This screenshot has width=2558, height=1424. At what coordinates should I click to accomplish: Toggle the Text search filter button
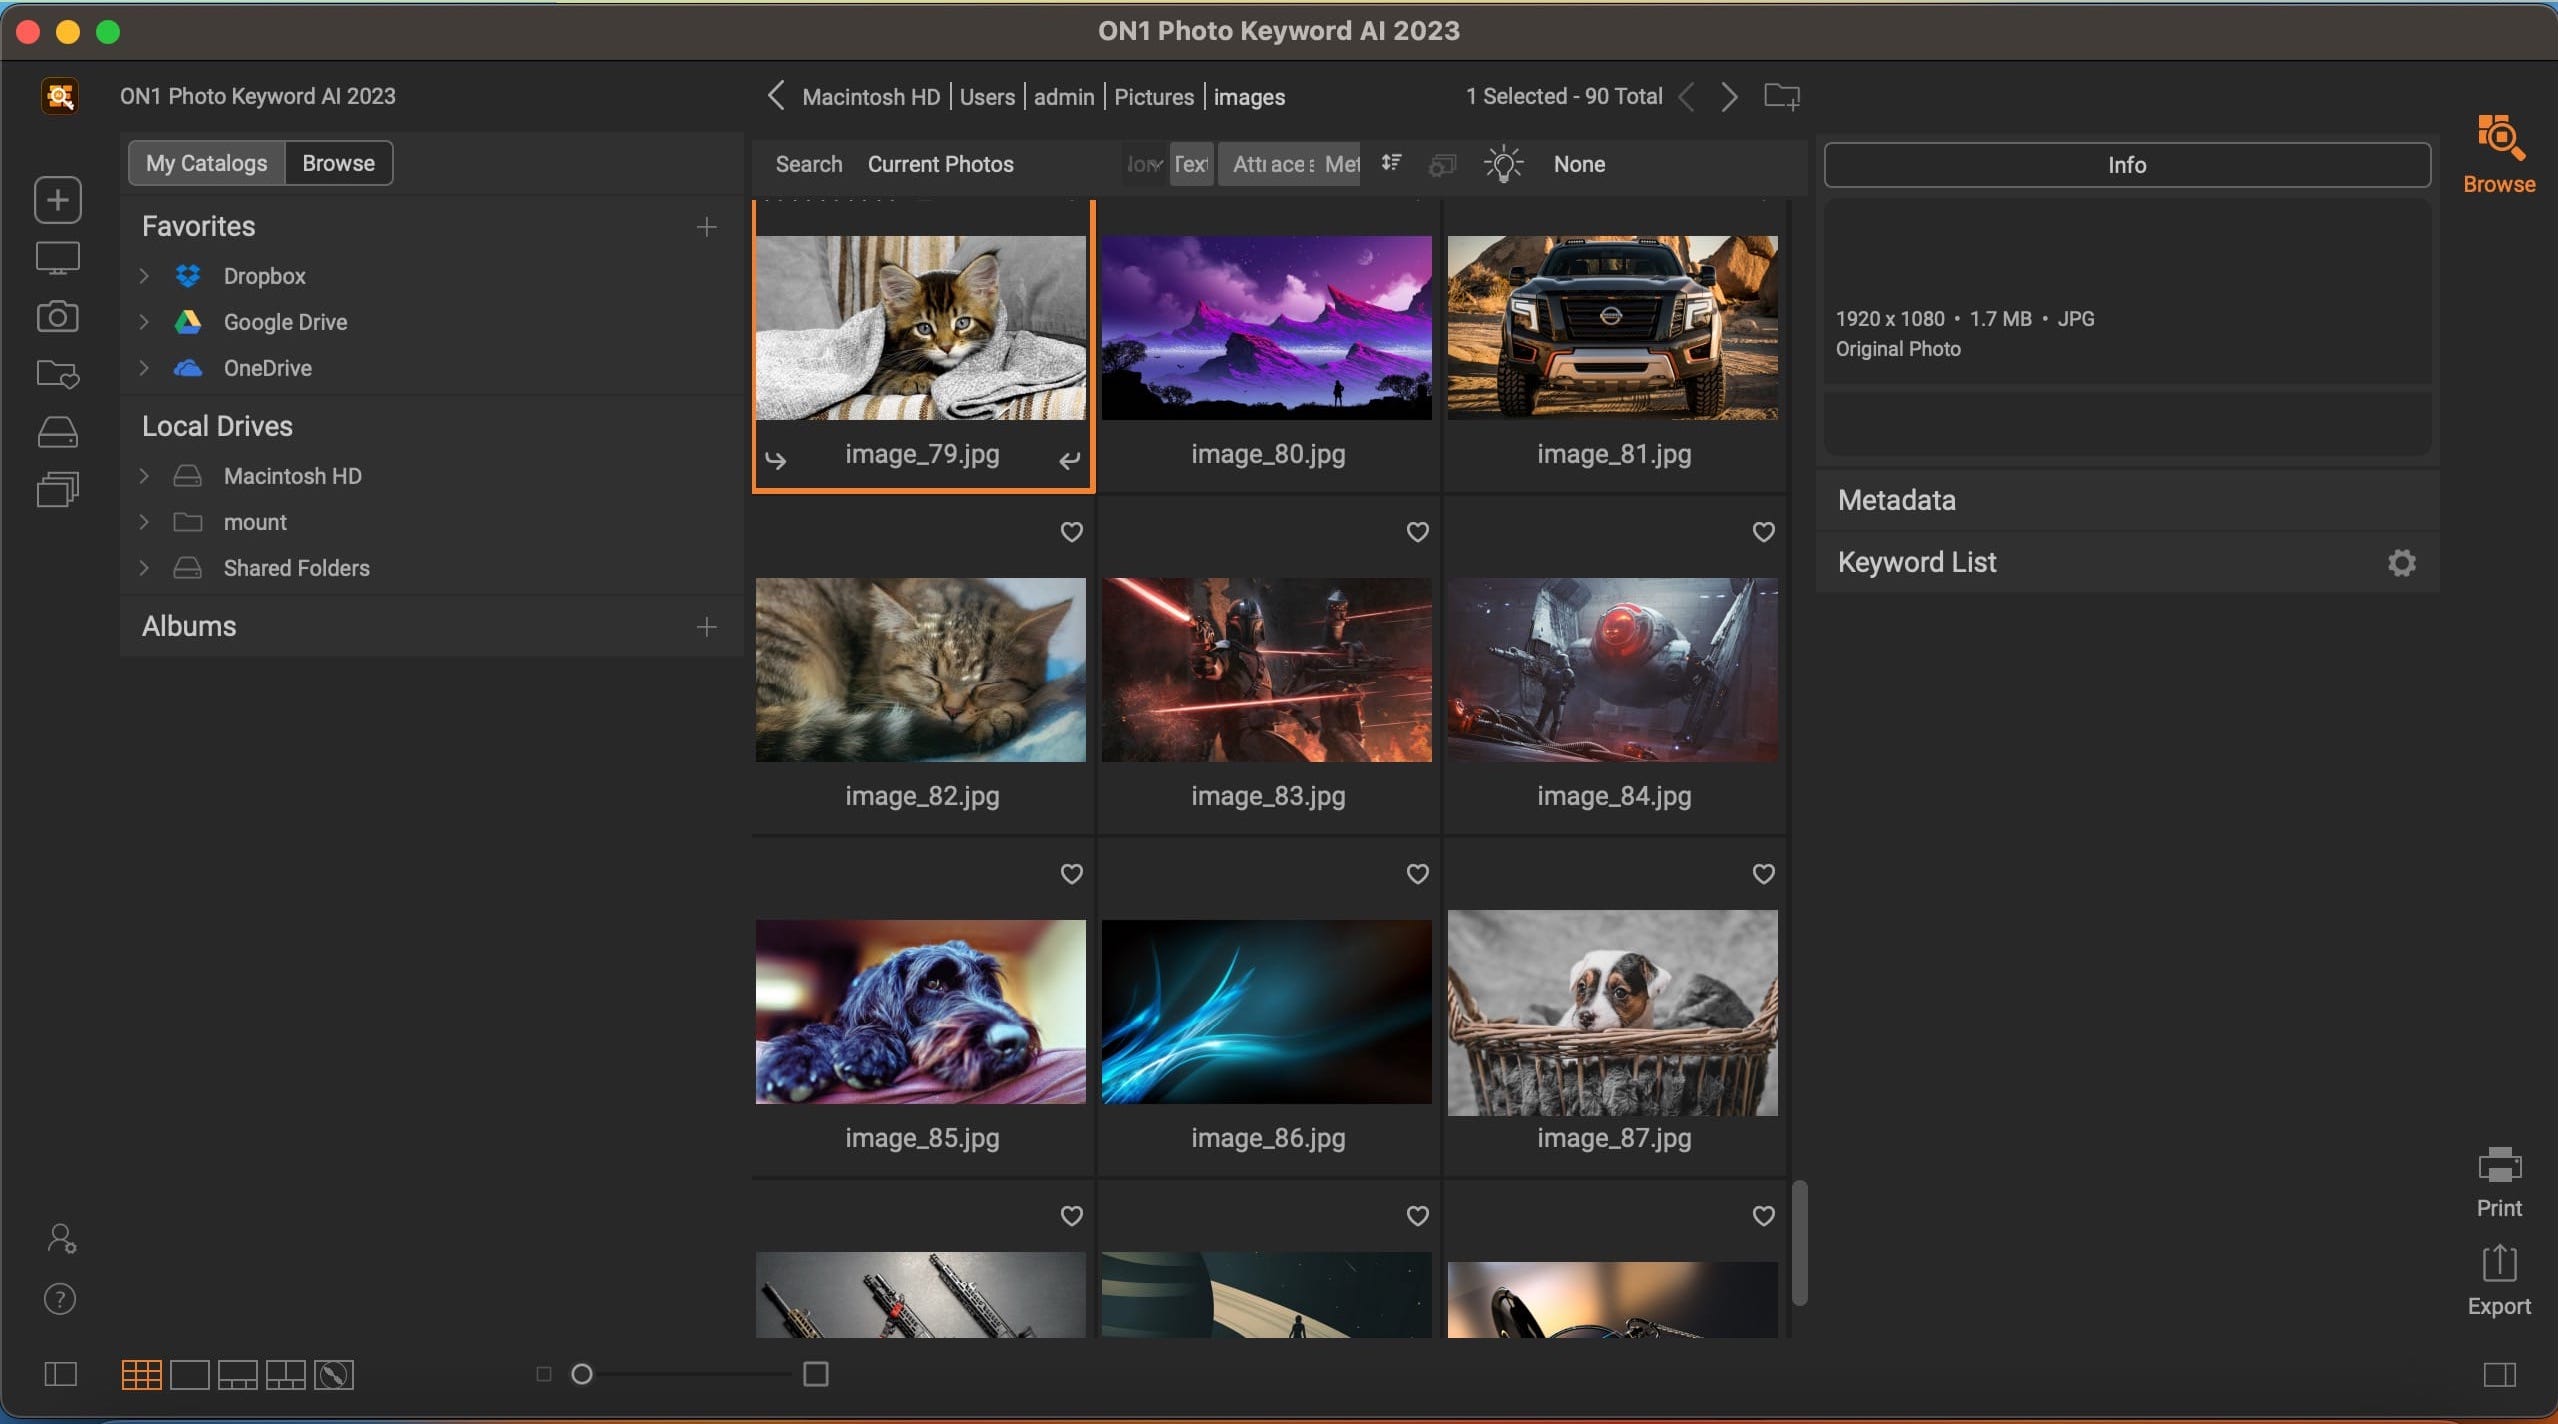pos(1191,164)
